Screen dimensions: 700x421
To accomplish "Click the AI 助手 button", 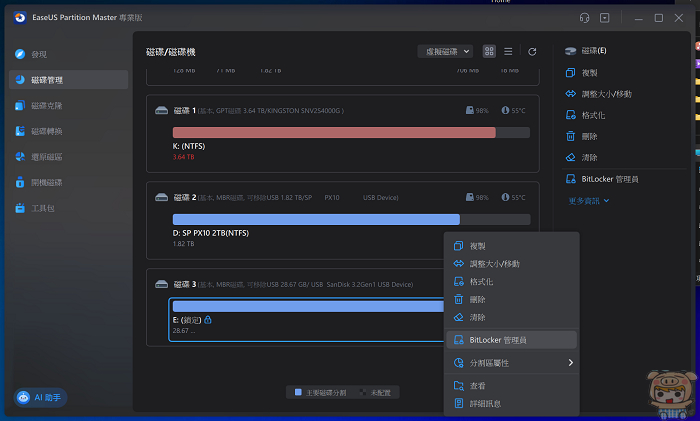I will 40,397.
